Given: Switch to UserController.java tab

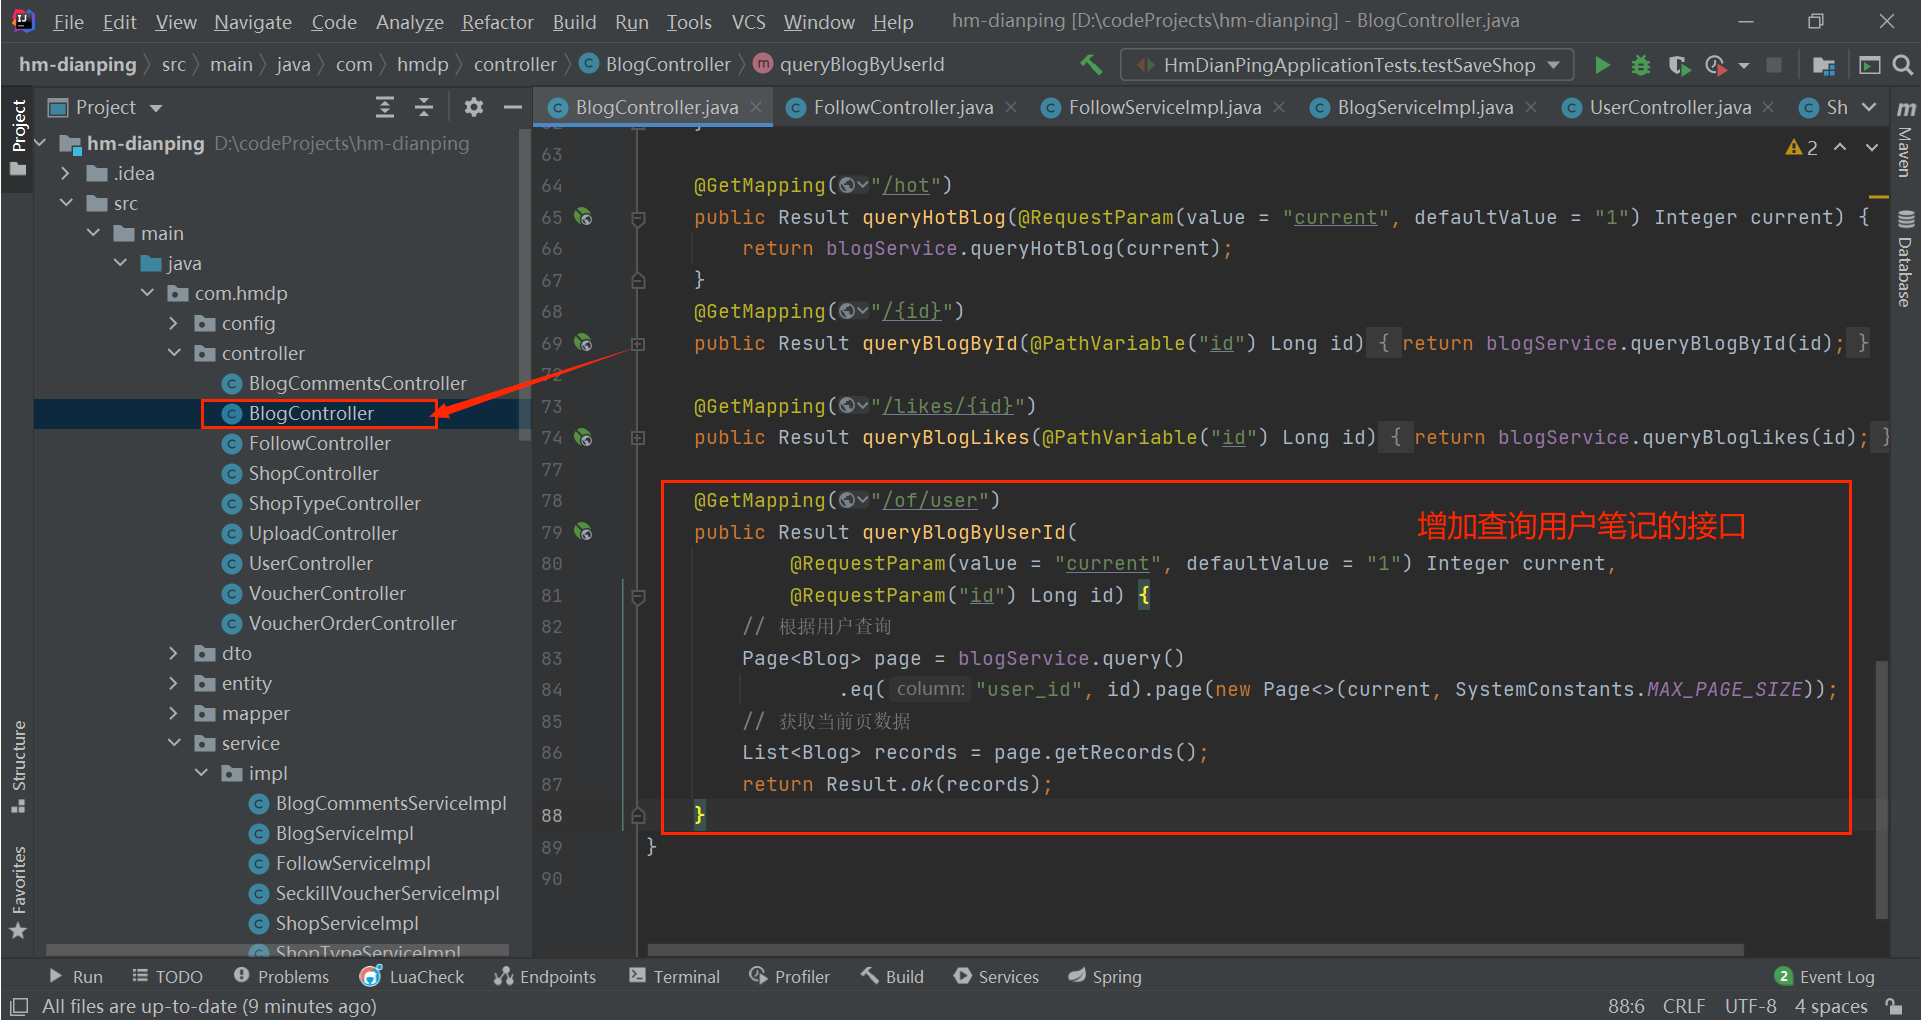Looking at the screenshot, I should [x=1669, y=107].
